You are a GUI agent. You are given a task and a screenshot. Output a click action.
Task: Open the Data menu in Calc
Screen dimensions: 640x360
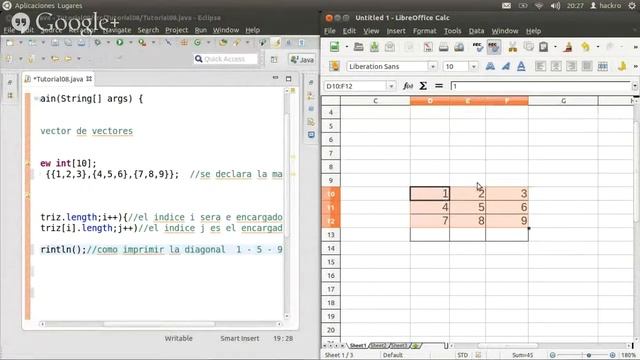point(476,31)
